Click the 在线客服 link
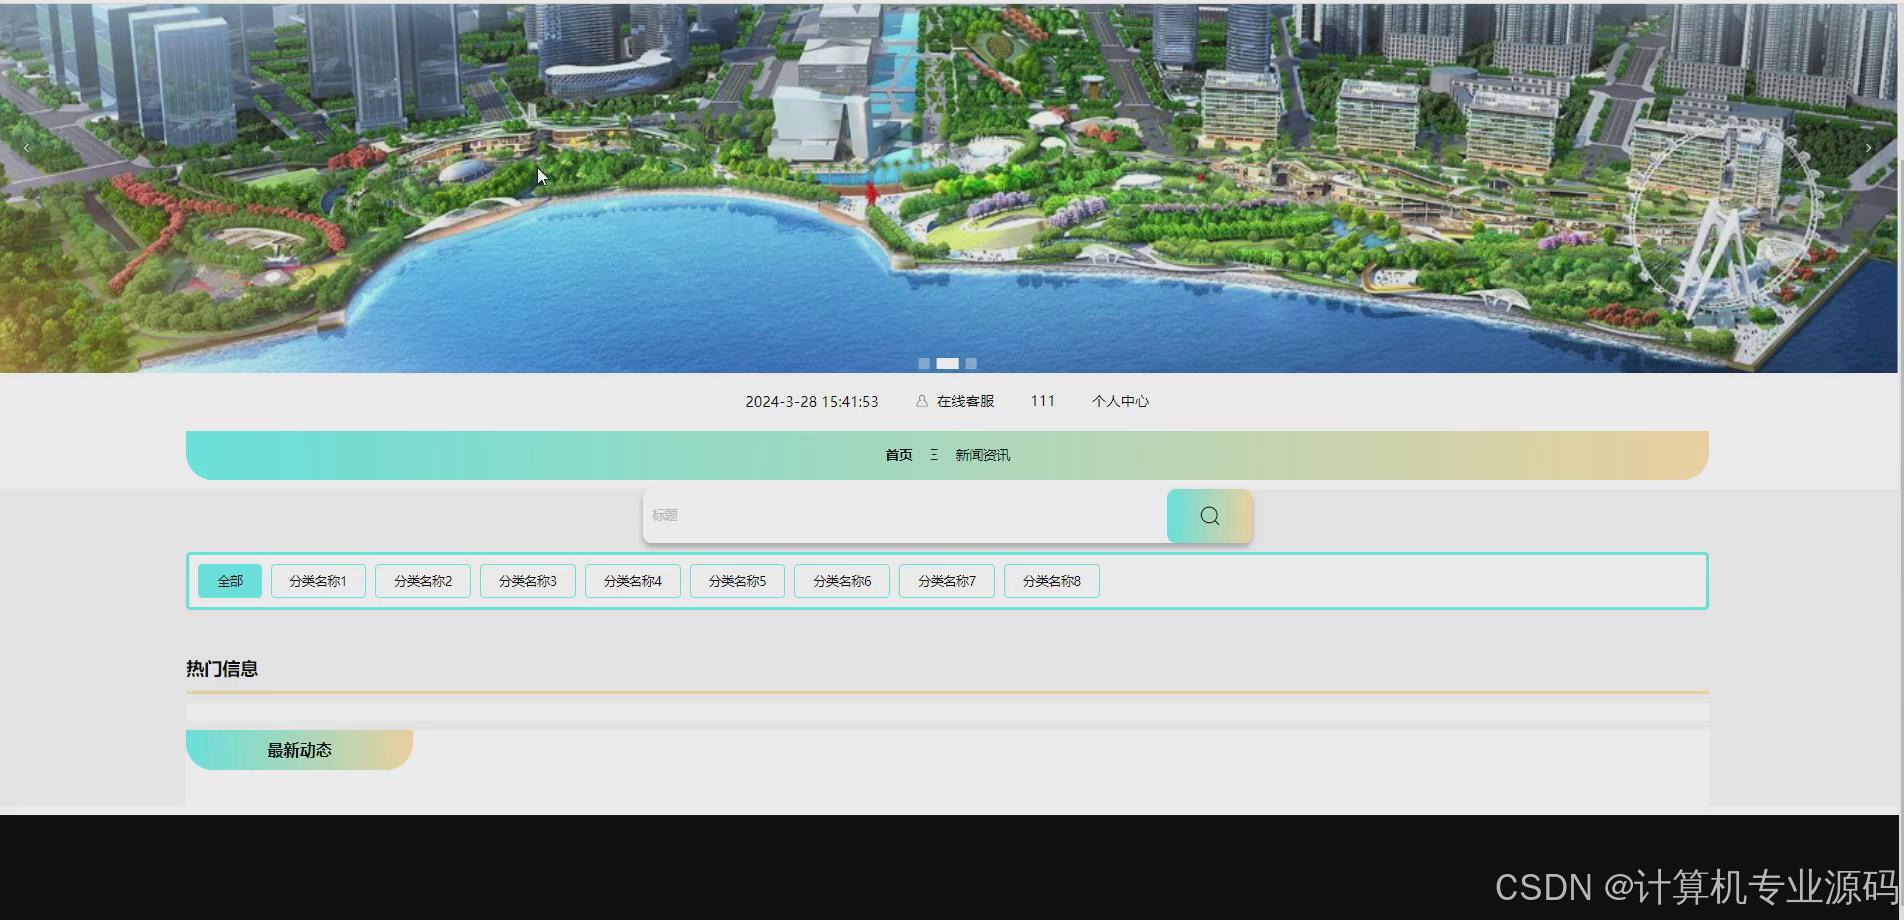Image resolution: width=1904 pixels, height=920 pixels. tap(965, 401)
